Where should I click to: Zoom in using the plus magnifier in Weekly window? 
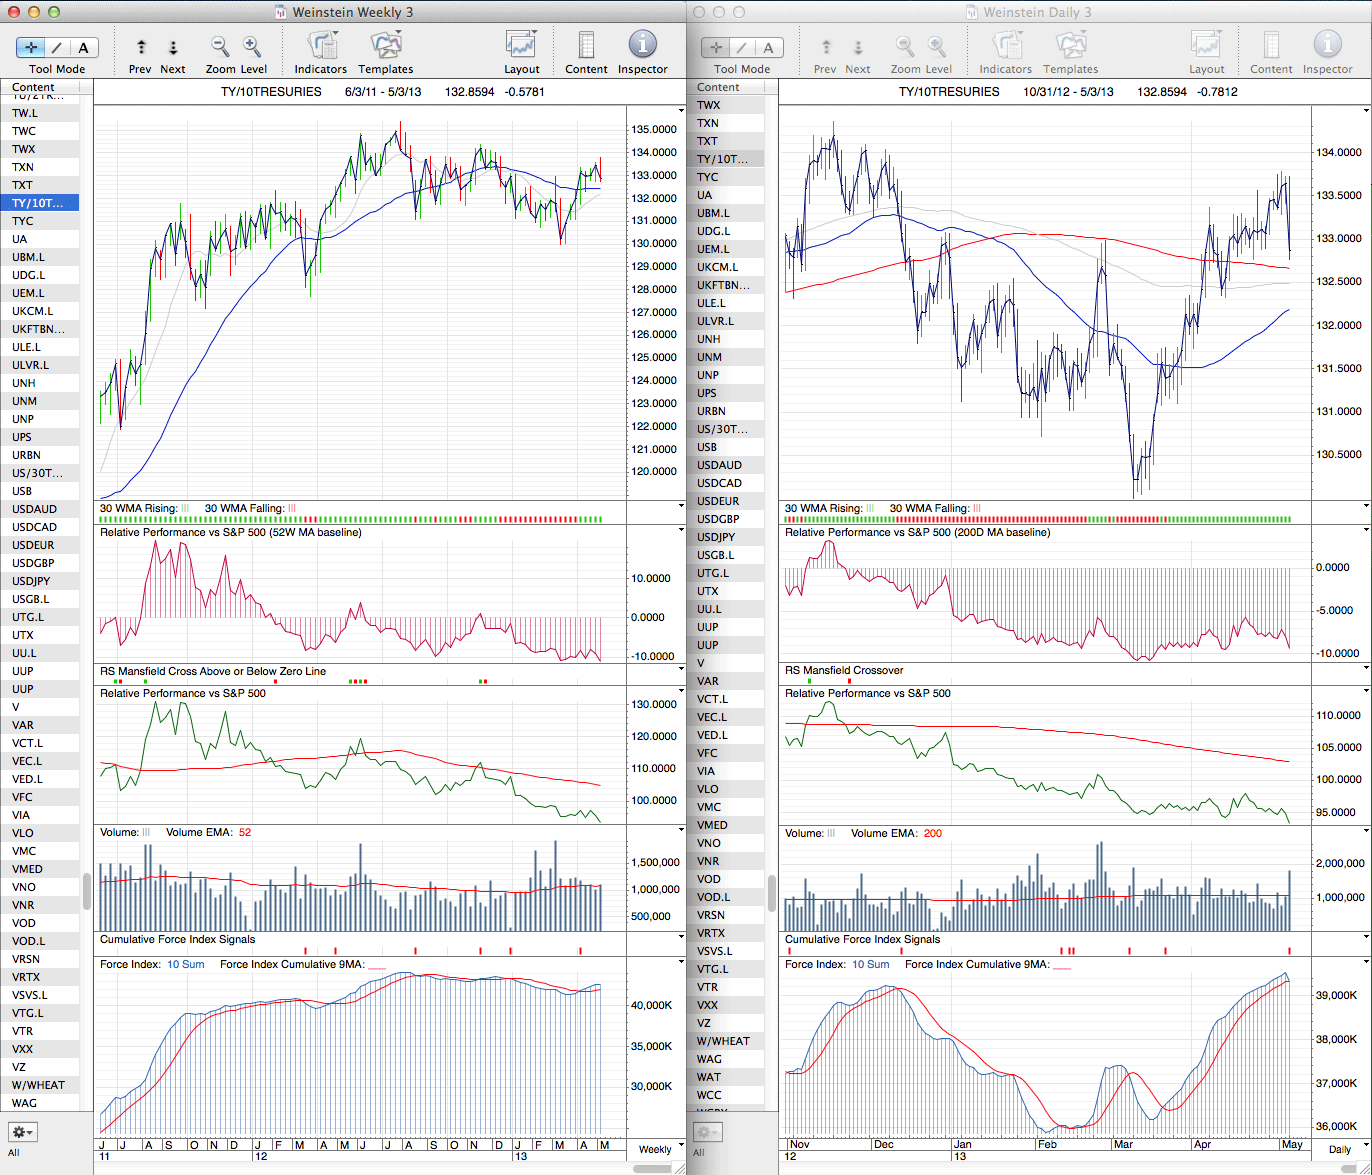point(252,47)
